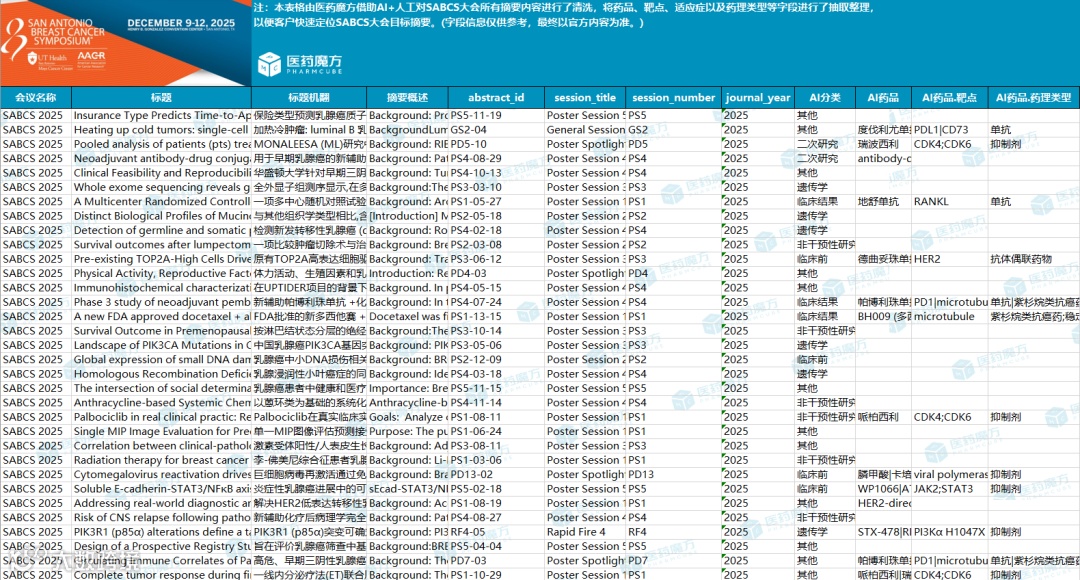Image resolution: width=1080 pixels, height=580 pixels.
Task: Click machine translation cell starting 'FDA批准的新多西他赛'
Action: tap(309, 316)
